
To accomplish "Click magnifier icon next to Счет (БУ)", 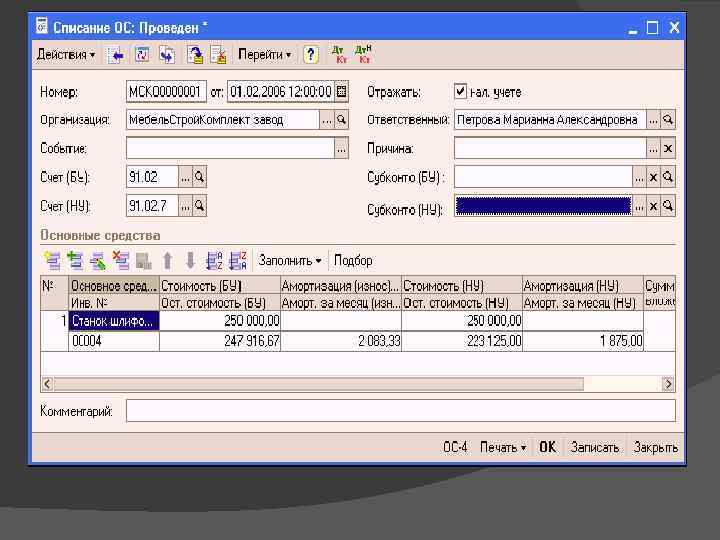I will (199, 177).
